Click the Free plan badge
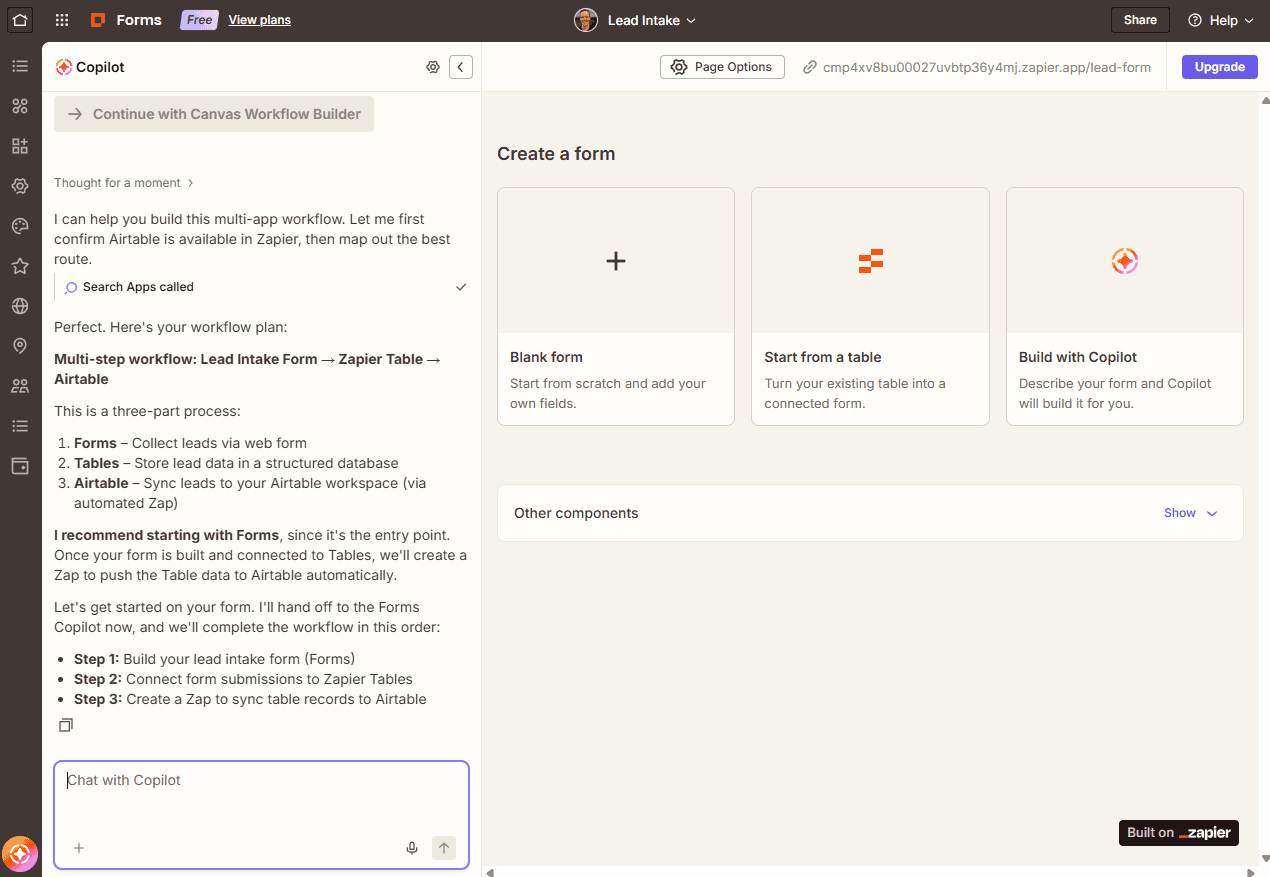The width and height of the screenshot is (1270, 877). coord(199,20)
